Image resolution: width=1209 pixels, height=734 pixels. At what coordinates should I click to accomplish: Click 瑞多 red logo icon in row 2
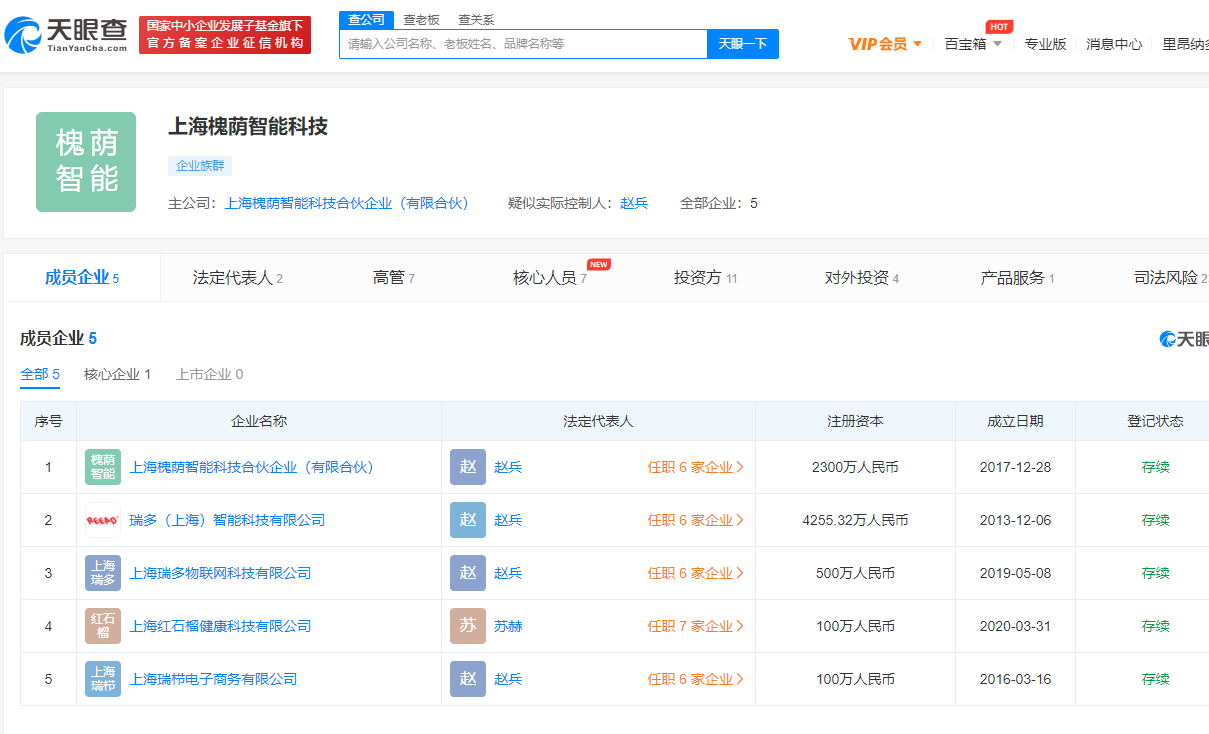point(103,520)
